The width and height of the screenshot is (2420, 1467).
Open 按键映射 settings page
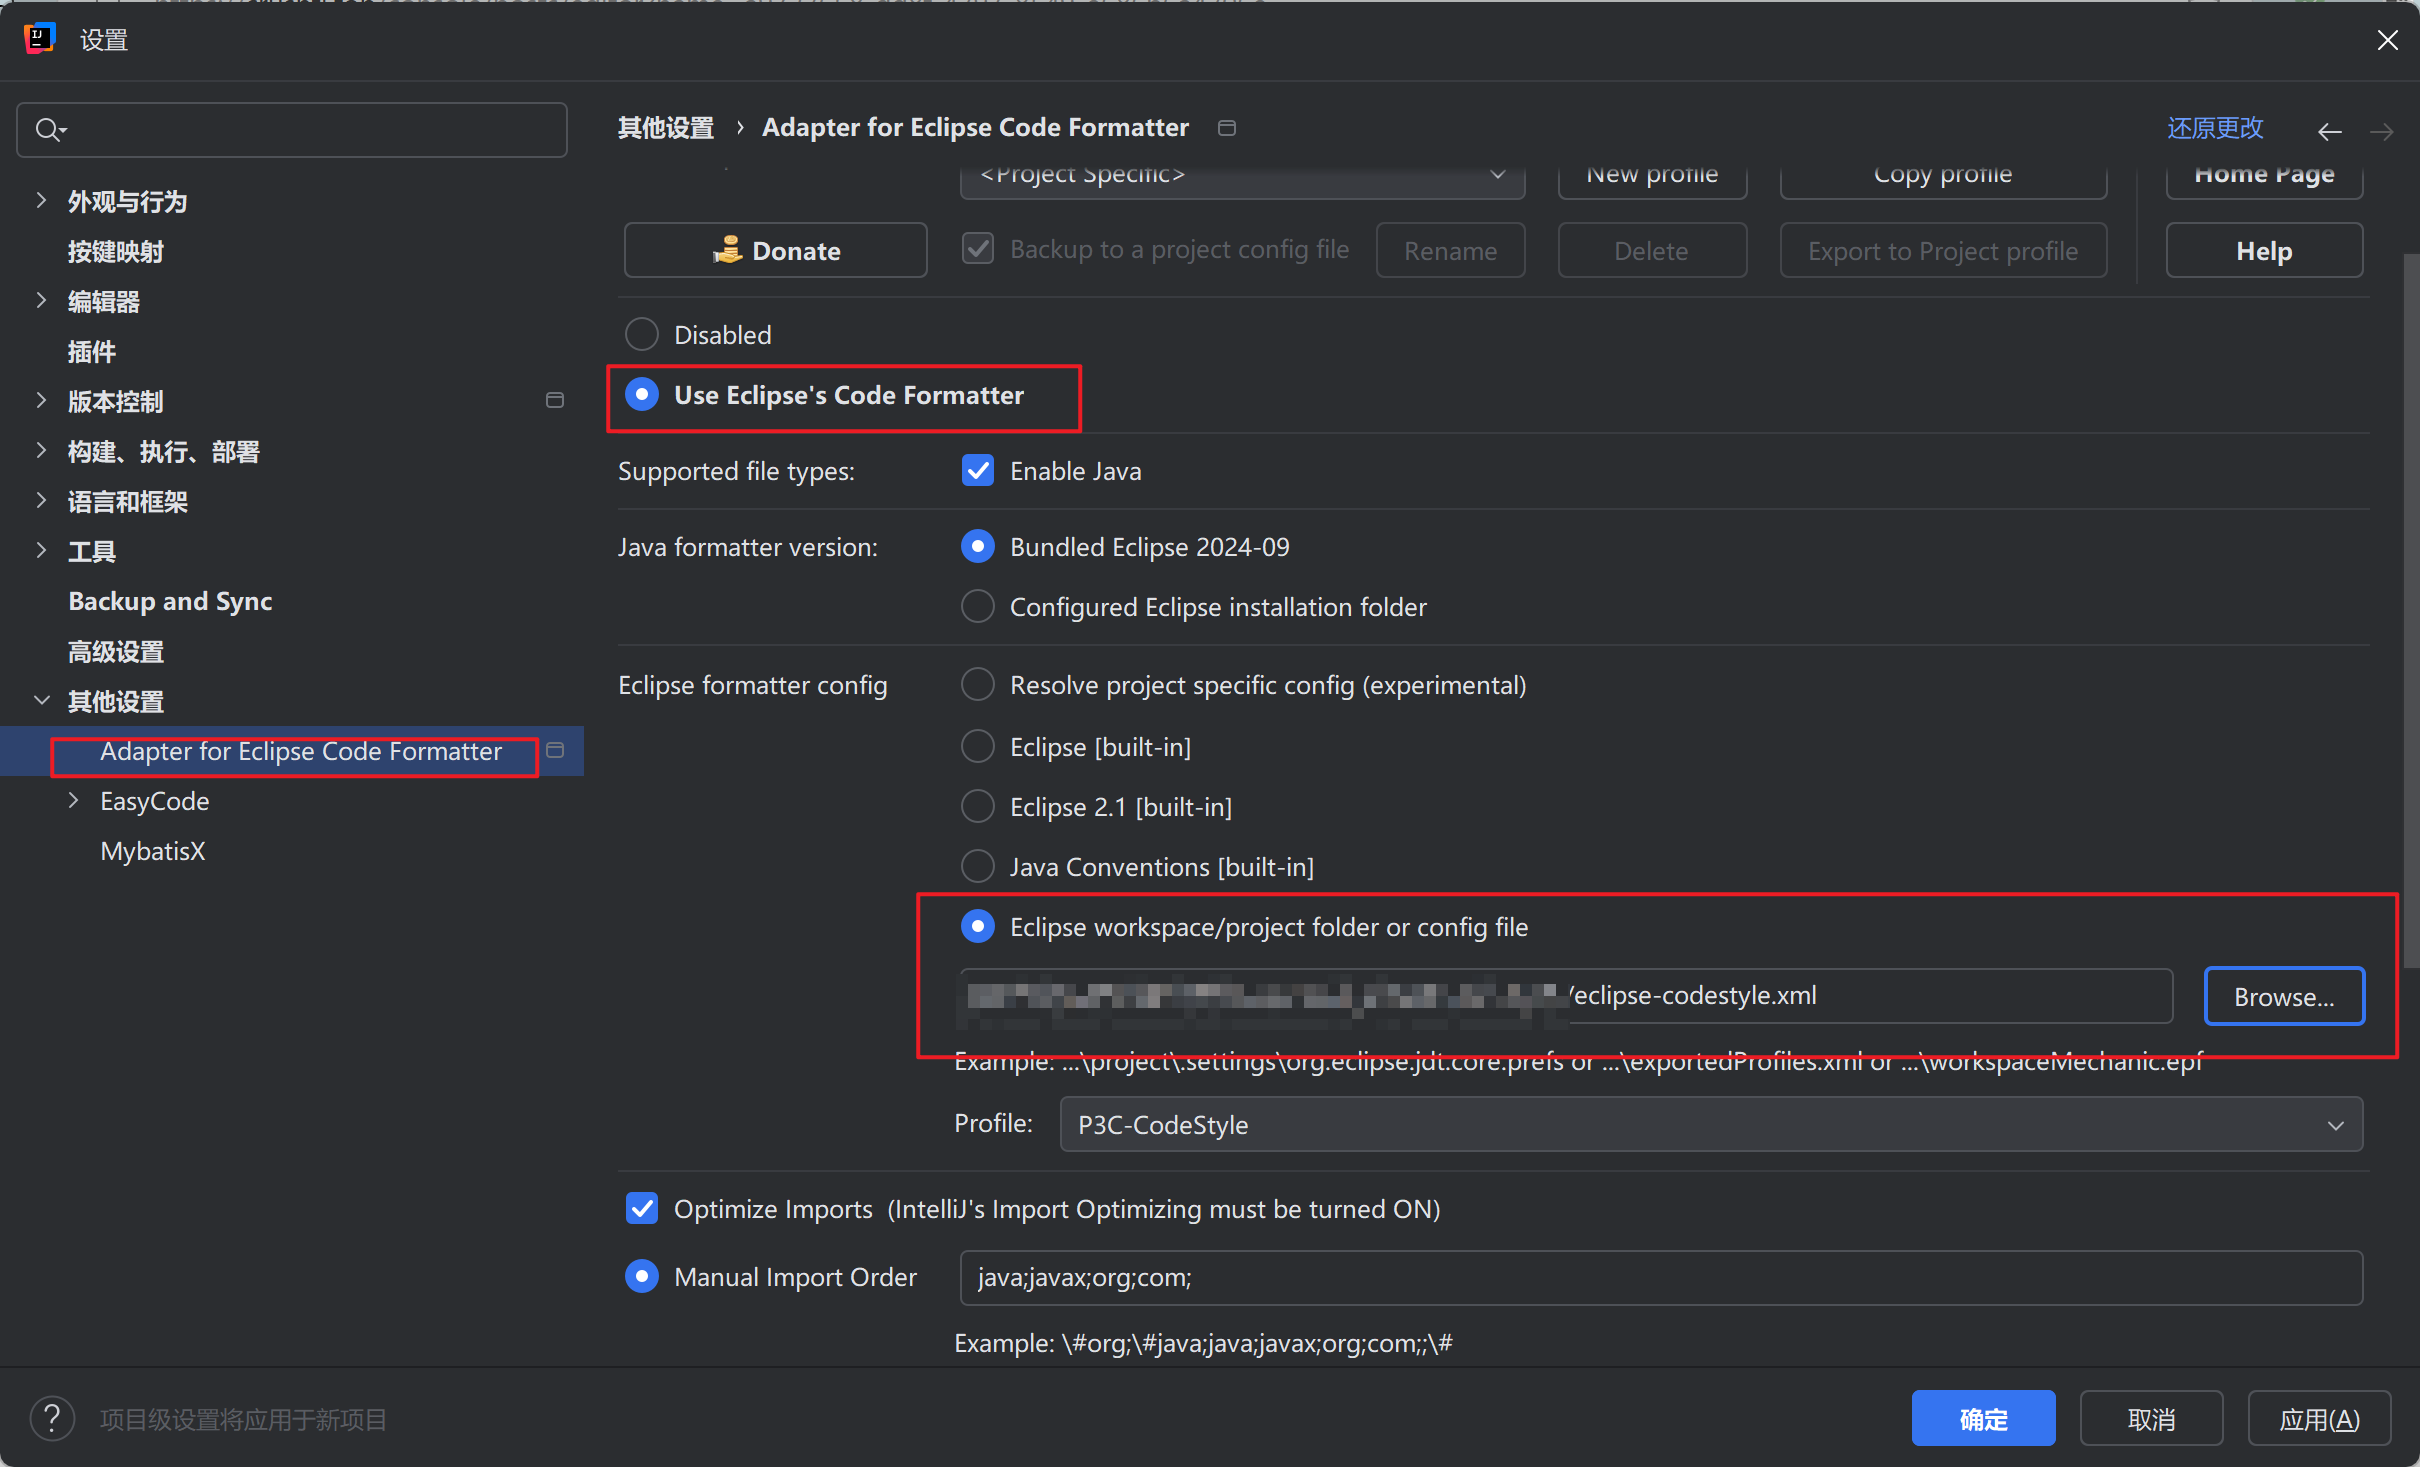click(116, 251)
